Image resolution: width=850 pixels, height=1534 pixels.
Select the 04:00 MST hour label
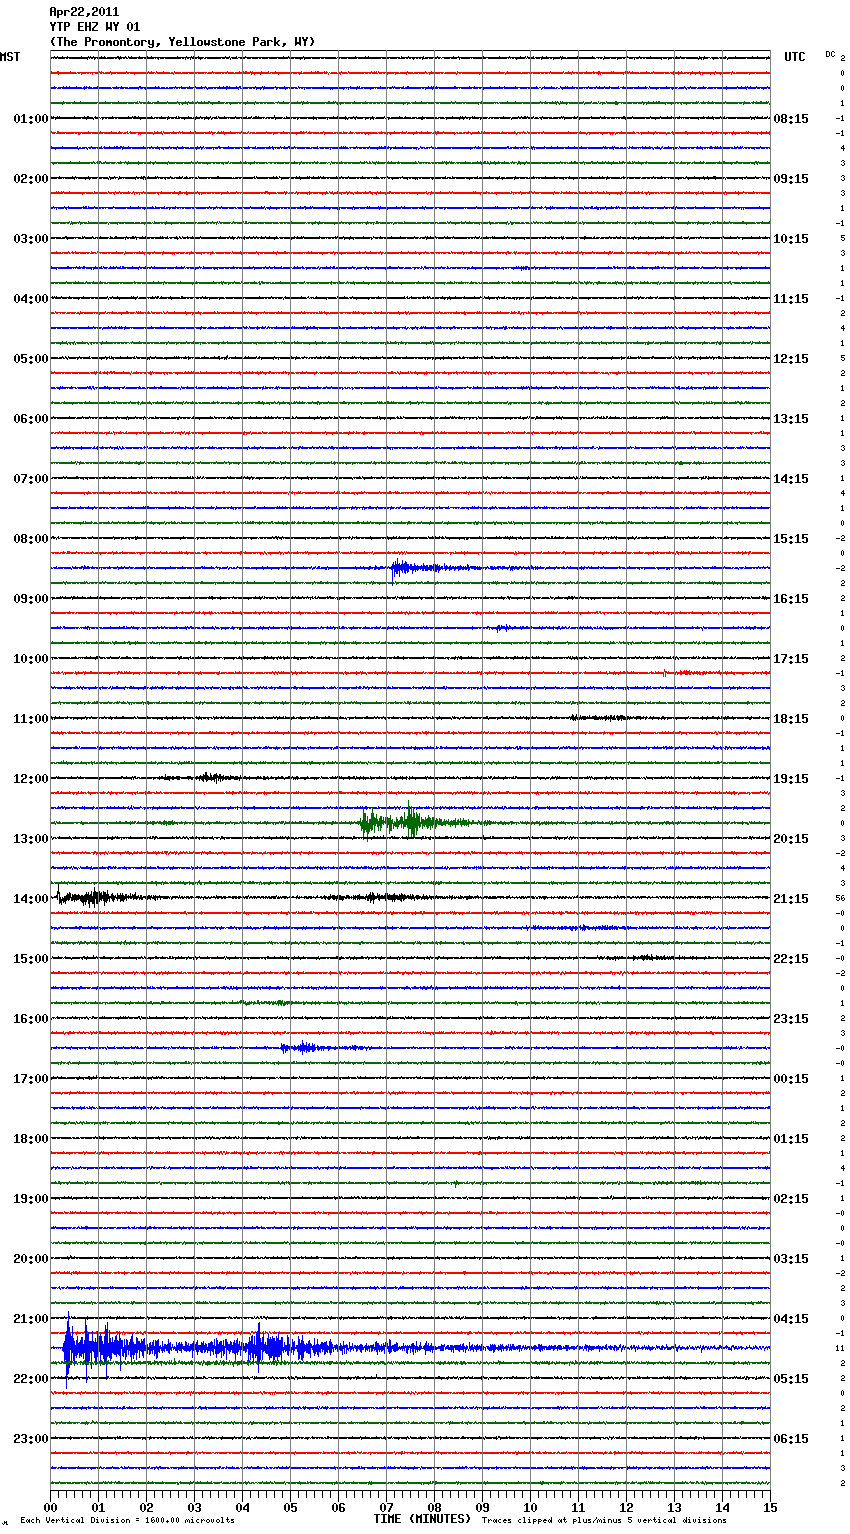(31, 299)
